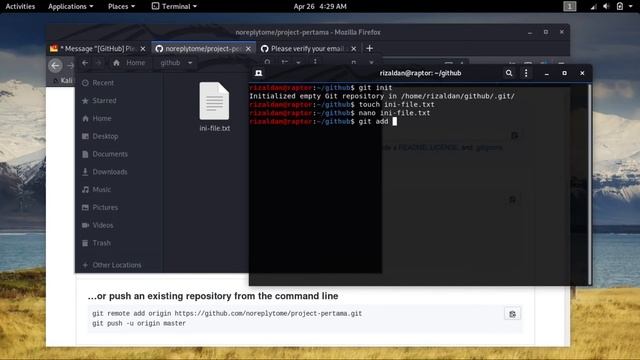Open Activities overview
The height and width of the screenshot is (360, 640).
(20, 6)
